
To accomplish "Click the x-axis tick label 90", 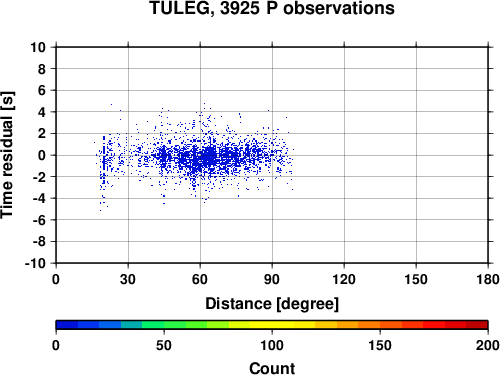I will (272, 279).
